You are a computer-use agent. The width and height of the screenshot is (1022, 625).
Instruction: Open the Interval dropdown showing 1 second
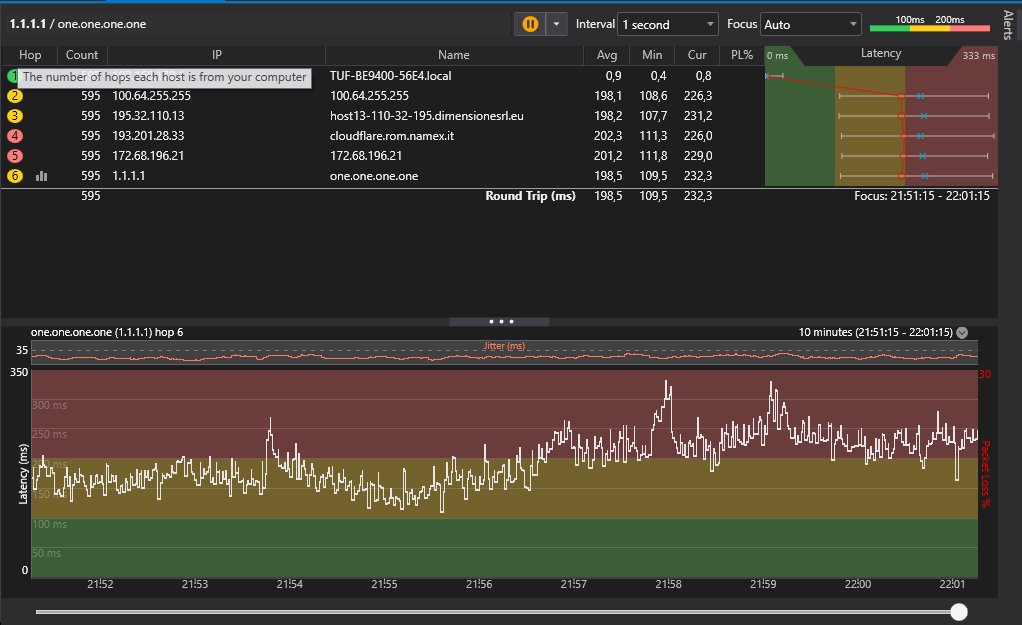coord(667,24)
